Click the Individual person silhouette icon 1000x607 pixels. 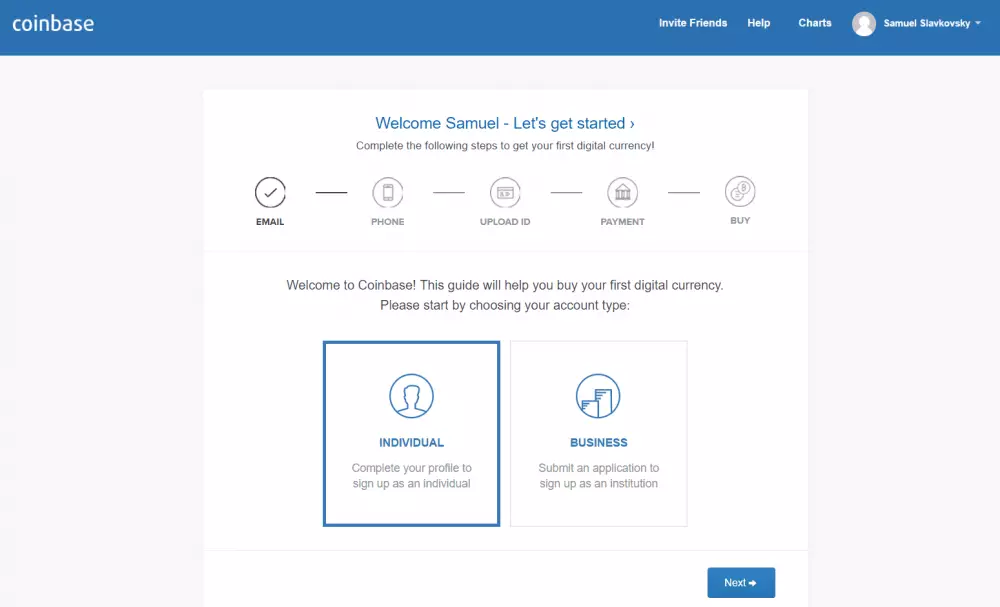pos(411,396)
